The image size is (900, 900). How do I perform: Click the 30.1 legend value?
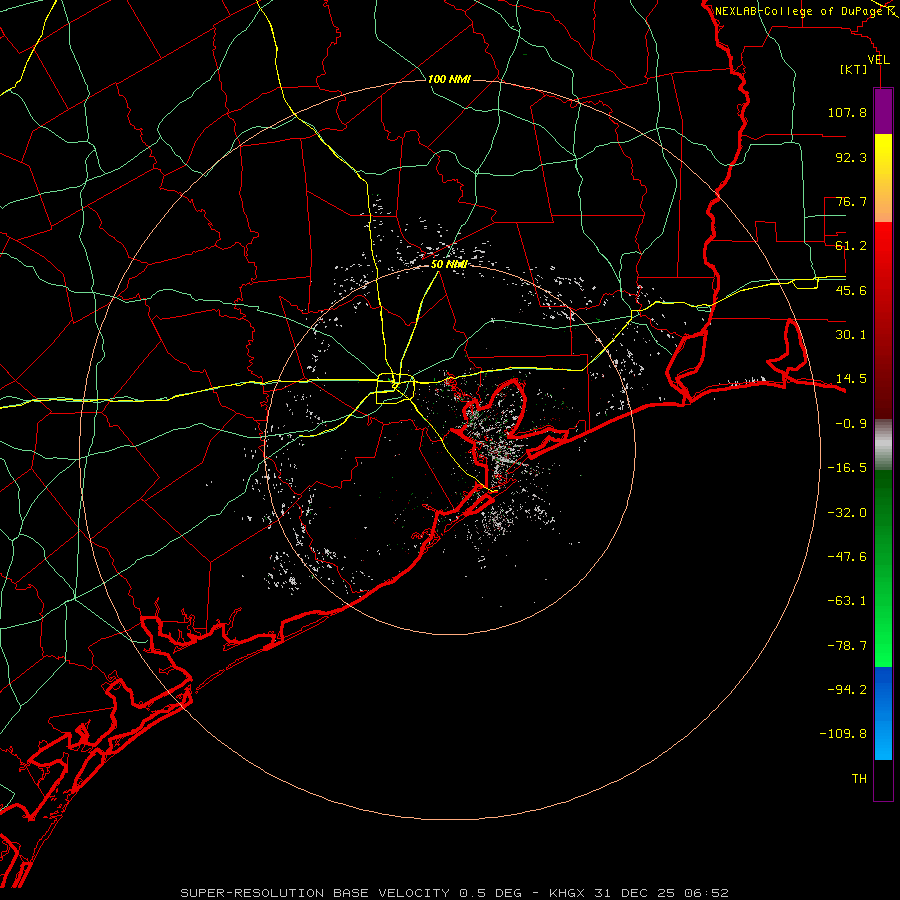click(851, 335)
